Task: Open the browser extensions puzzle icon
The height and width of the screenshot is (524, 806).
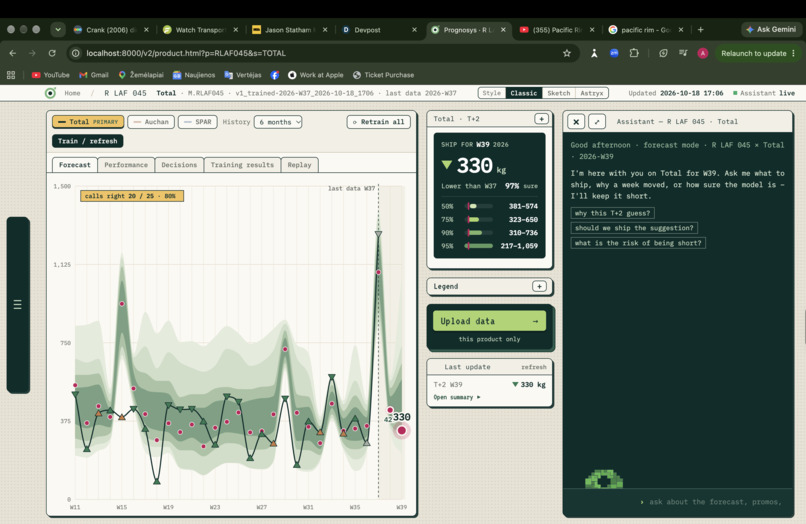Action: [634, 53]
